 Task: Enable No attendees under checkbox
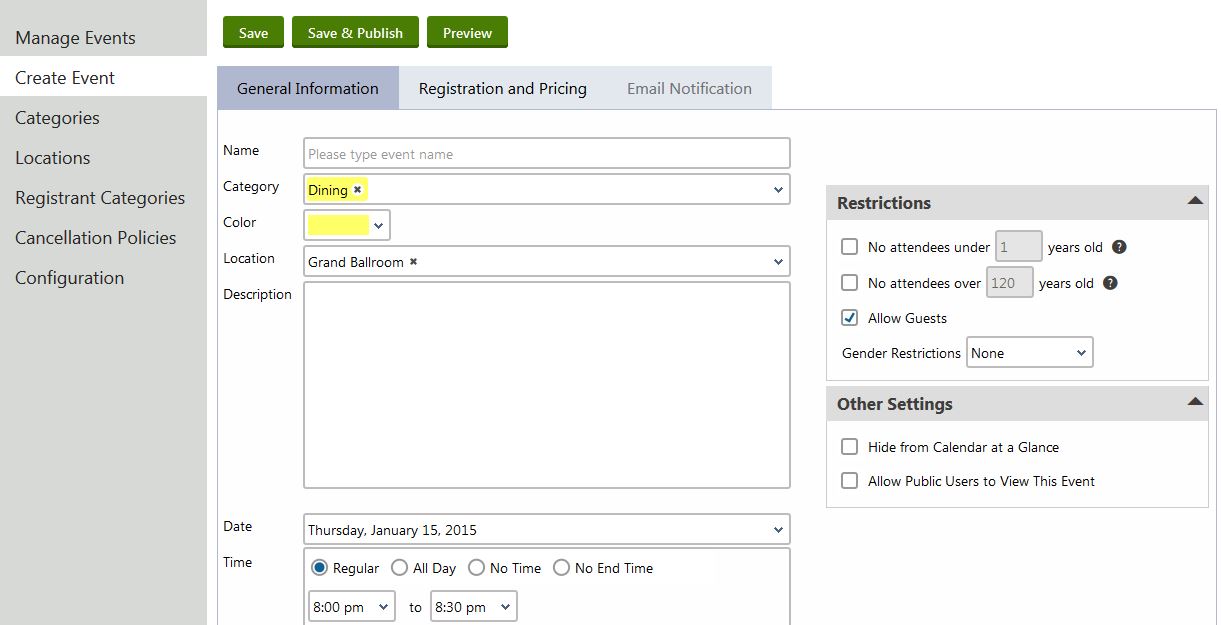[850, 247]
